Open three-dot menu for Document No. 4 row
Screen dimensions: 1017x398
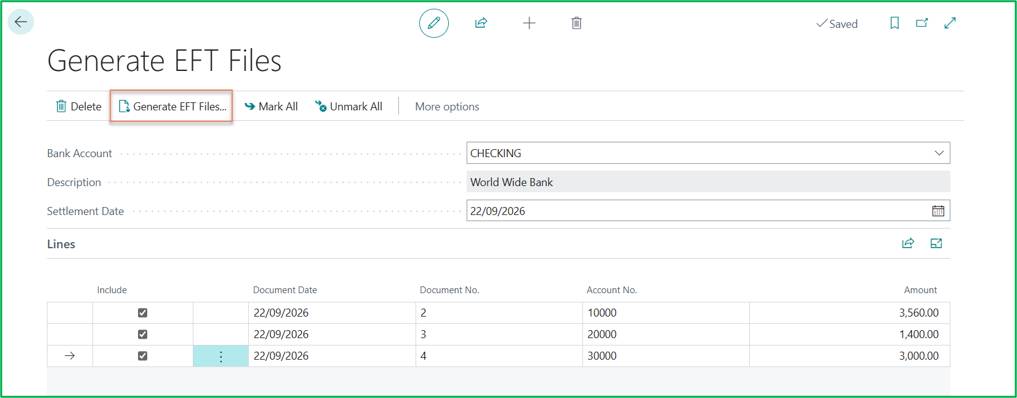pos(221,357)
